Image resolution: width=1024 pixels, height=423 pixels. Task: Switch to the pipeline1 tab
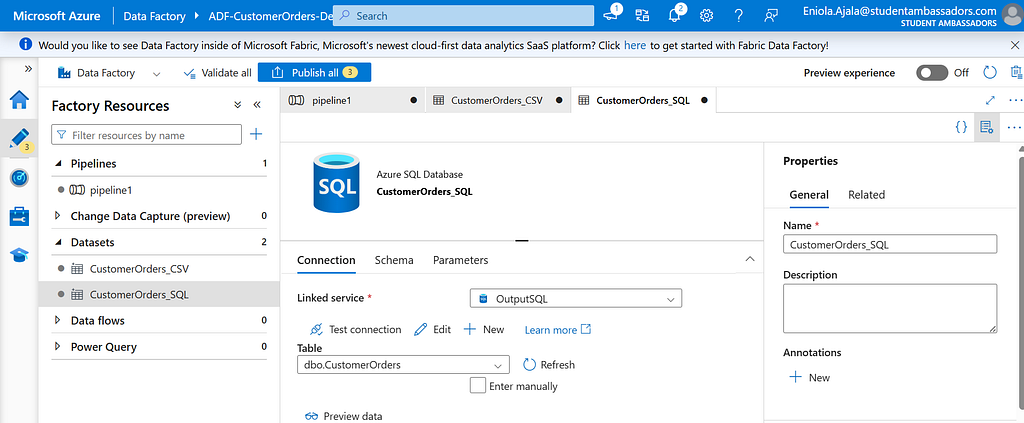353,101
